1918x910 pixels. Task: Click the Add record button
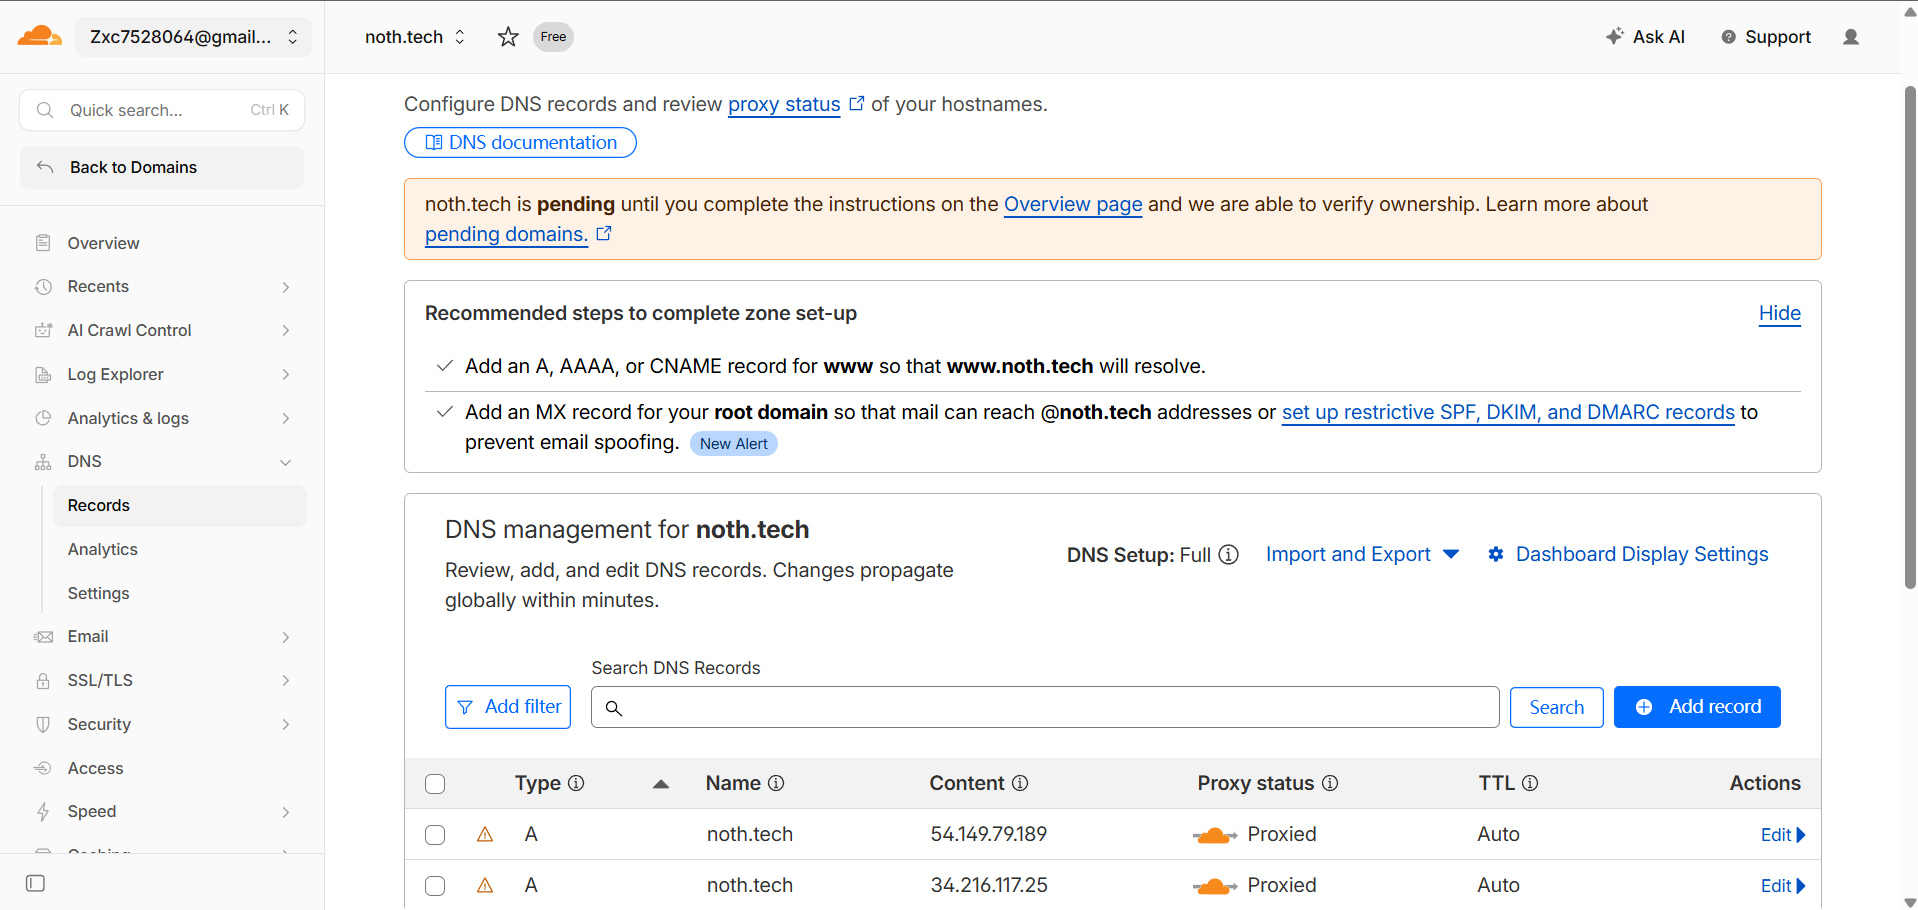1696,707
